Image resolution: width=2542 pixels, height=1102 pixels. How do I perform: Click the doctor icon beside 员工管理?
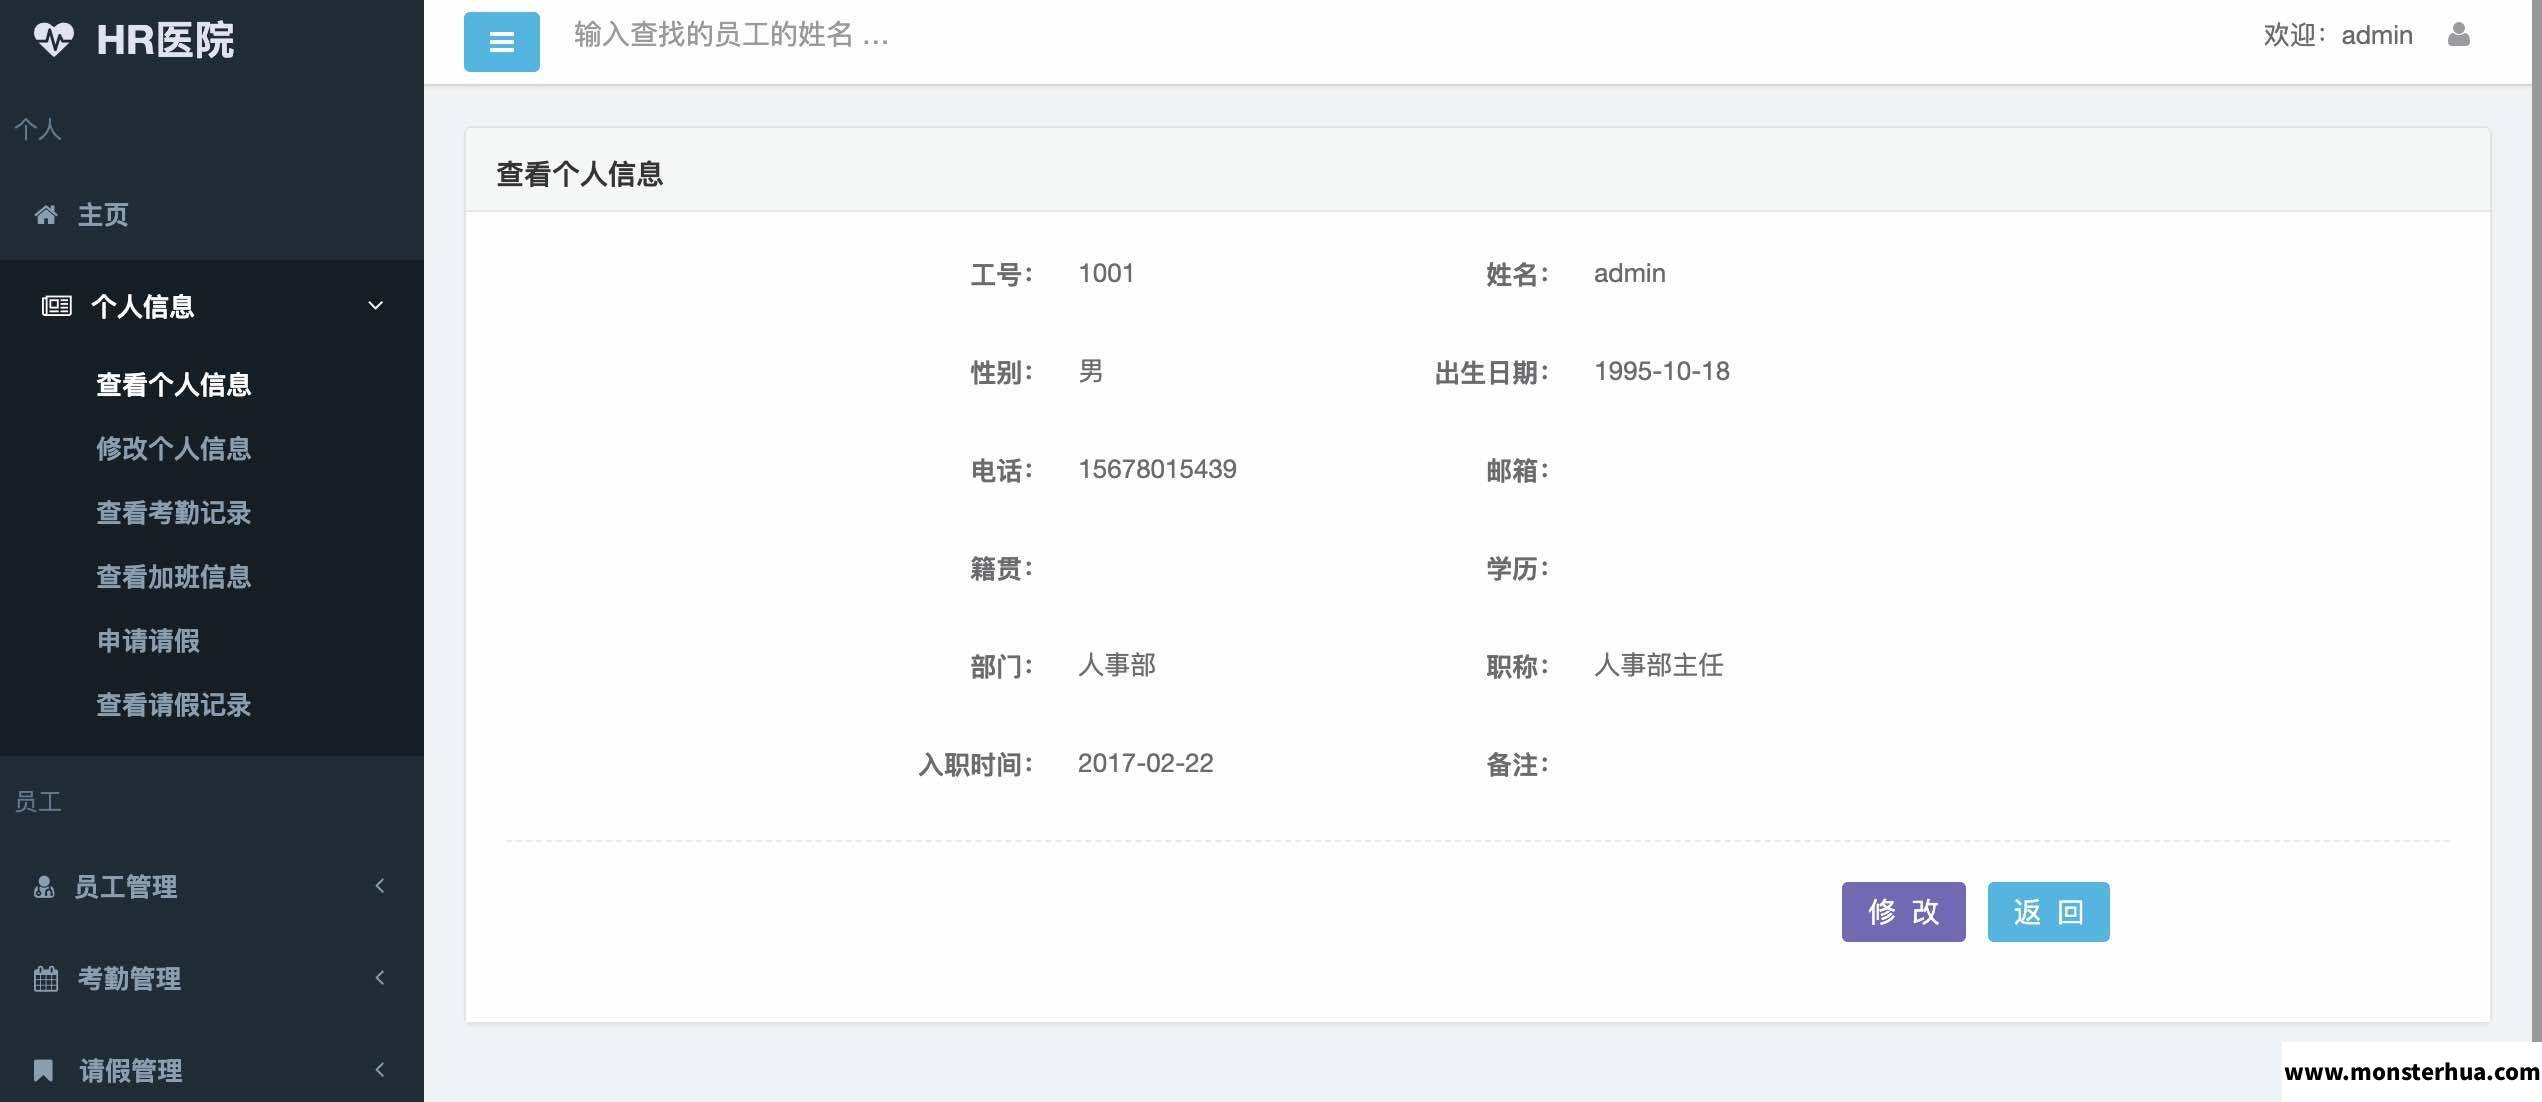[44, 887]
